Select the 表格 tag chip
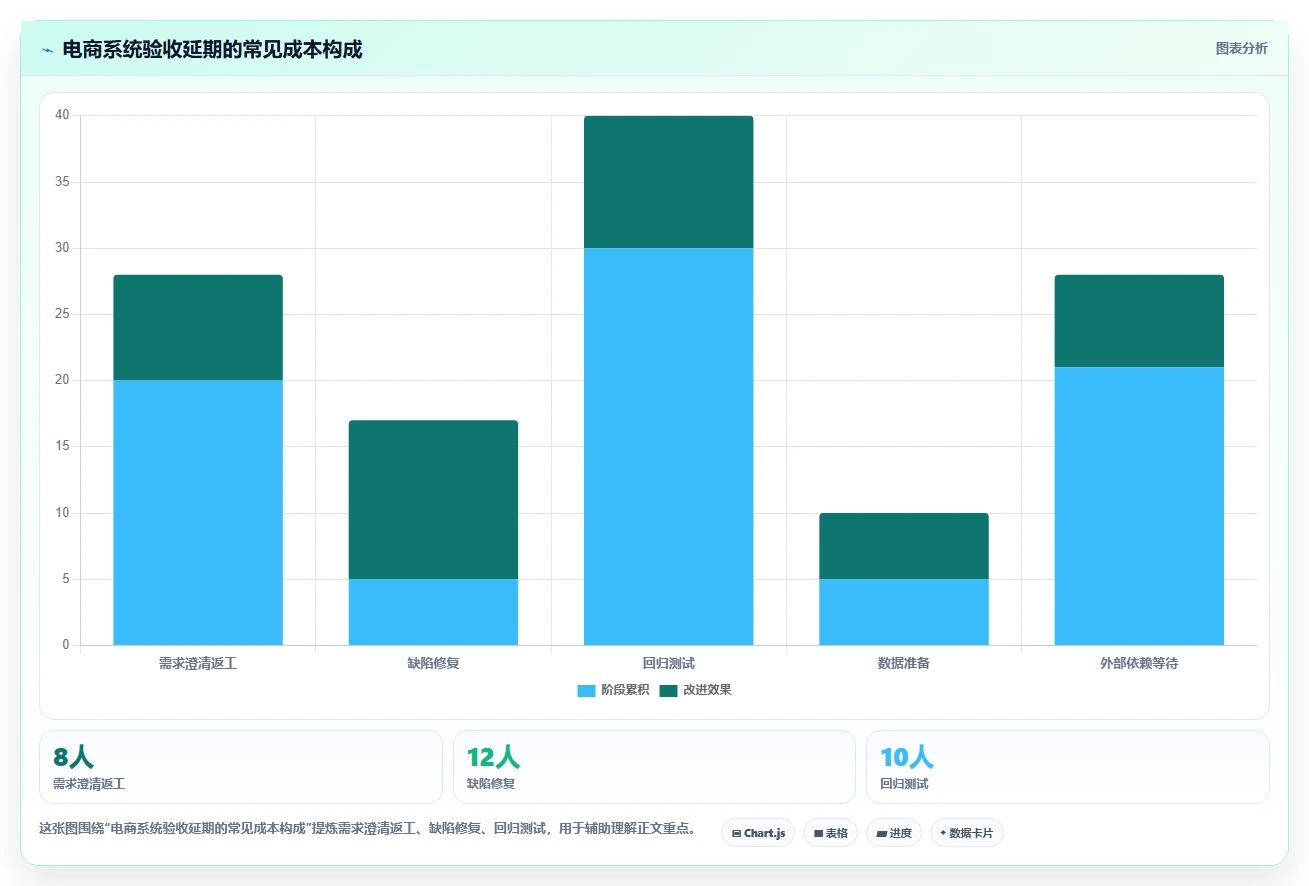 830,833
